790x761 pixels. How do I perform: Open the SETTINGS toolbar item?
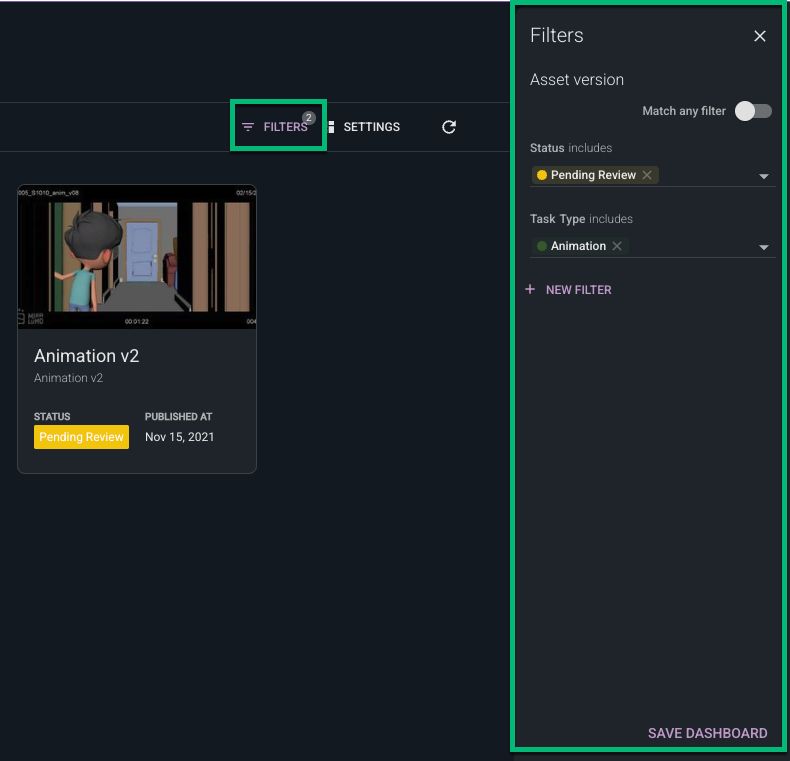point(371,127)
